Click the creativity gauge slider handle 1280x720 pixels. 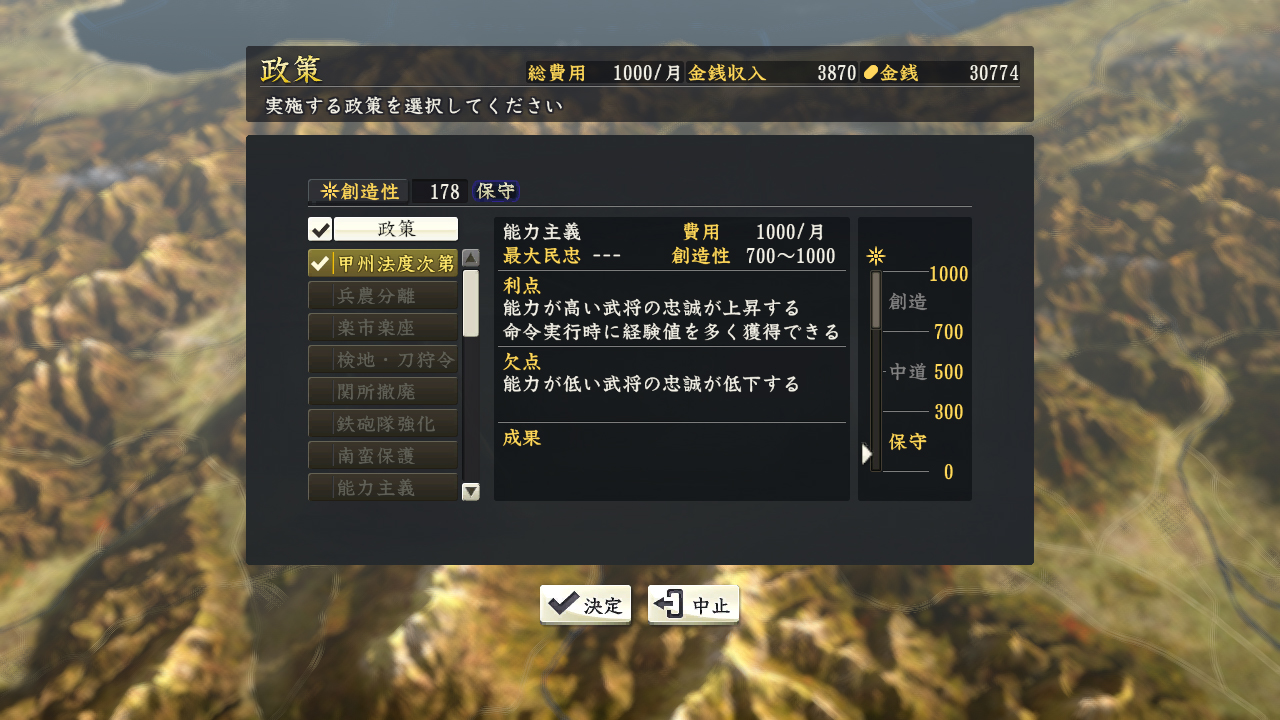[x=876, y=300]
